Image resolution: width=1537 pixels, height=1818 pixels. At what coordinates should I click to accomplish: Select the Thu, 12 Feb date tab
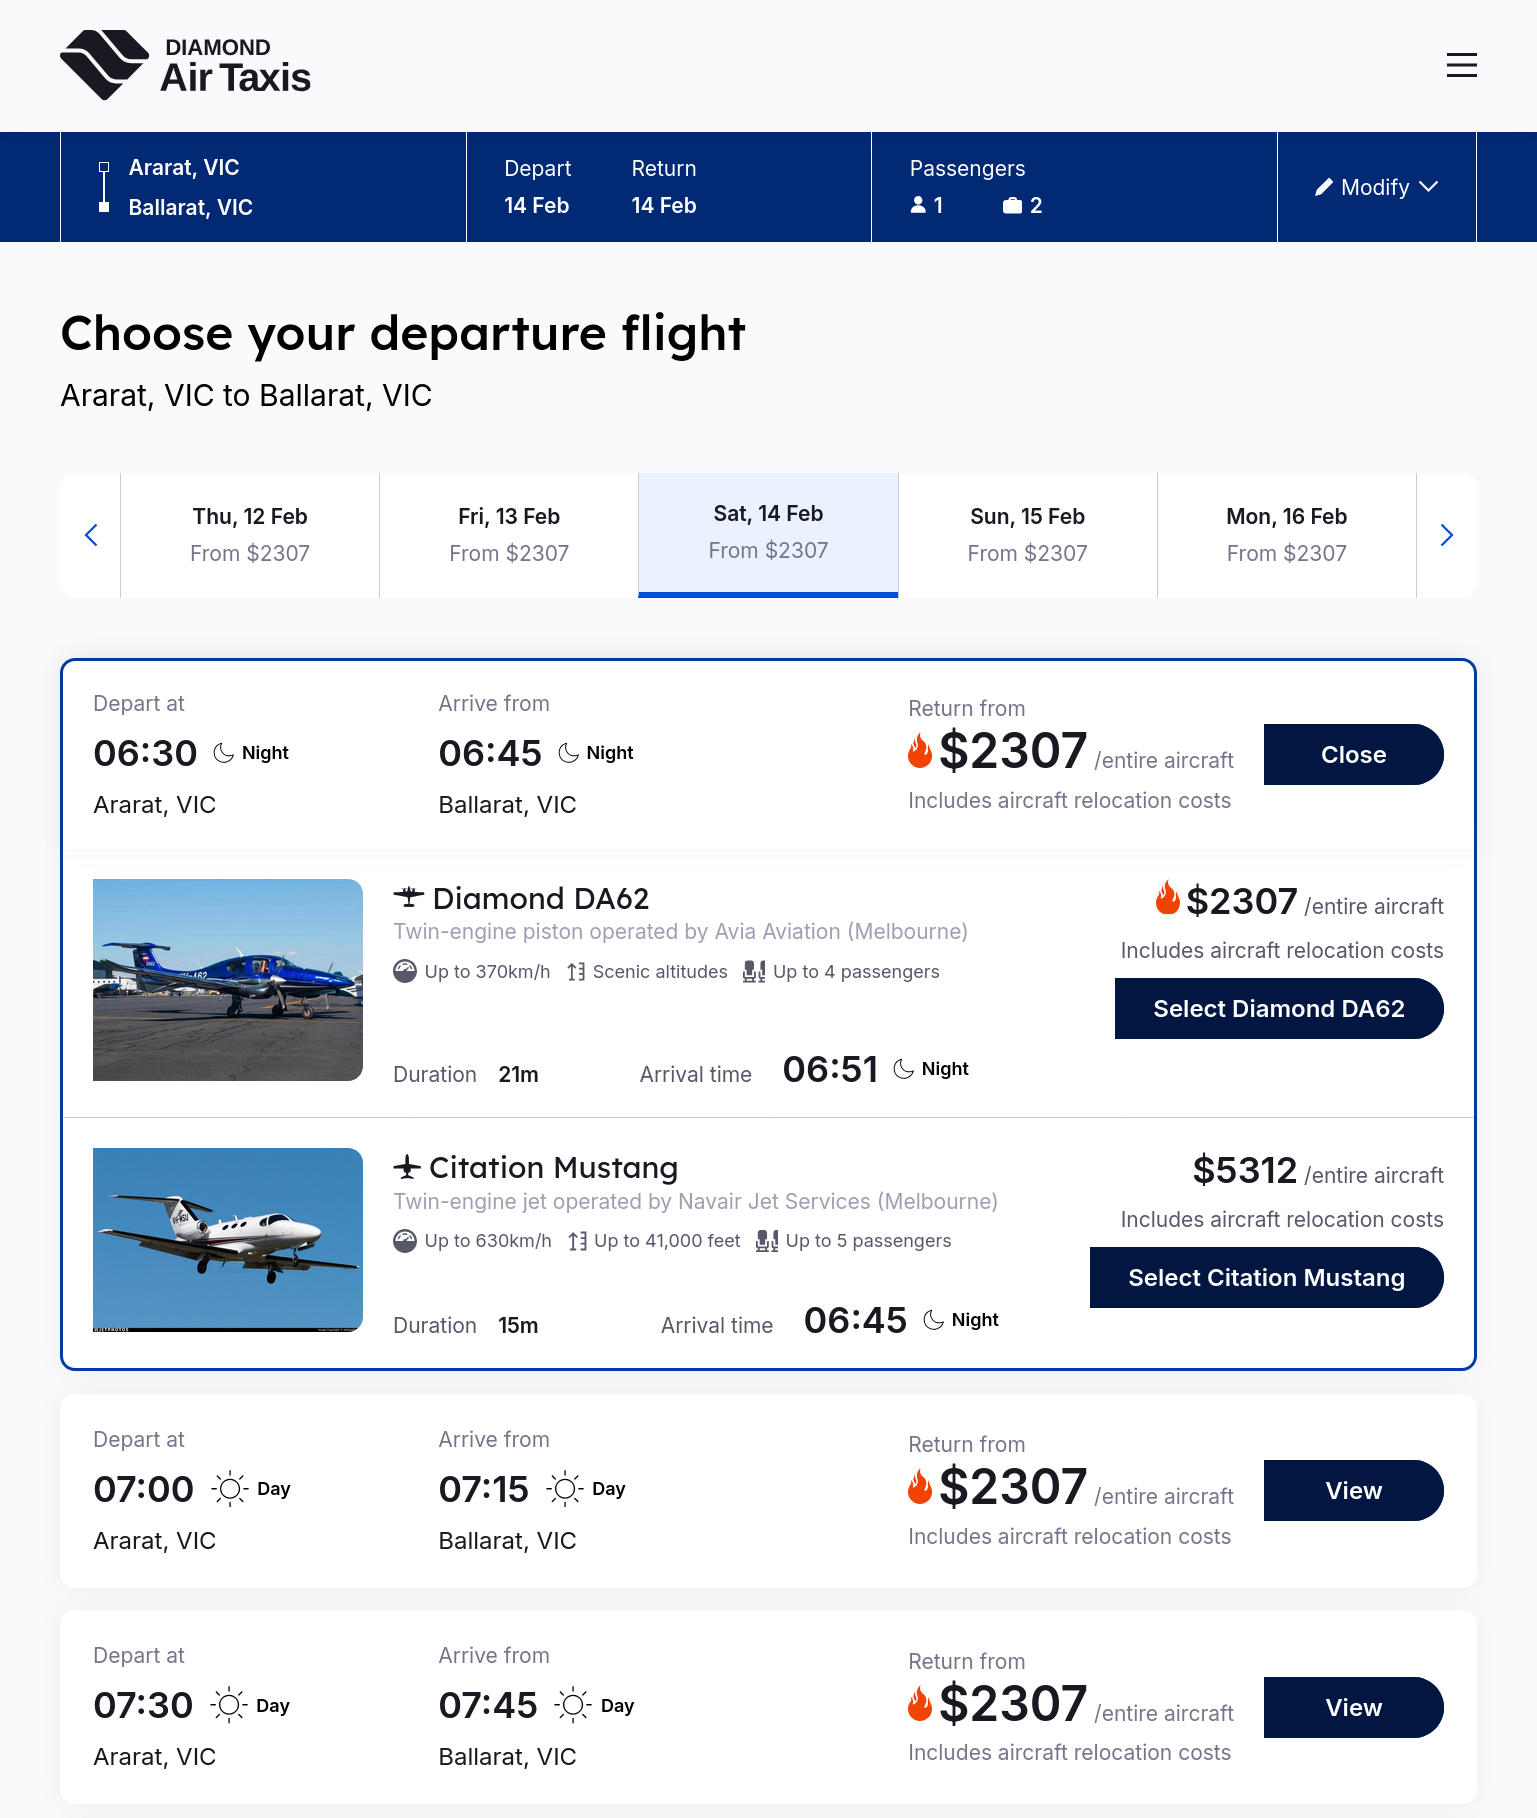250,535
